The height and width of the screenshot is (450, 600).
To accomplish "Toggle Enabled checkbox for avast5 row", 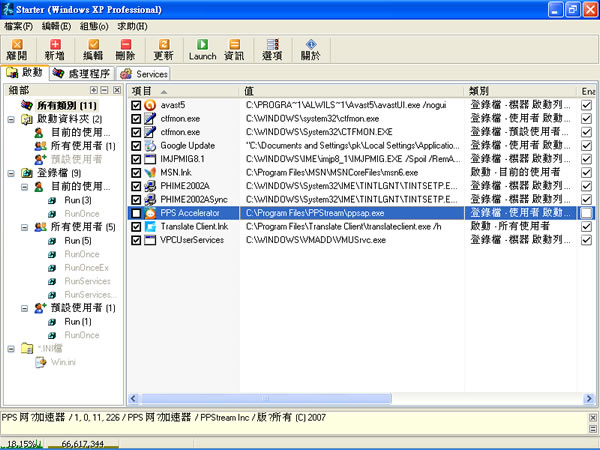I will [586, 105].
